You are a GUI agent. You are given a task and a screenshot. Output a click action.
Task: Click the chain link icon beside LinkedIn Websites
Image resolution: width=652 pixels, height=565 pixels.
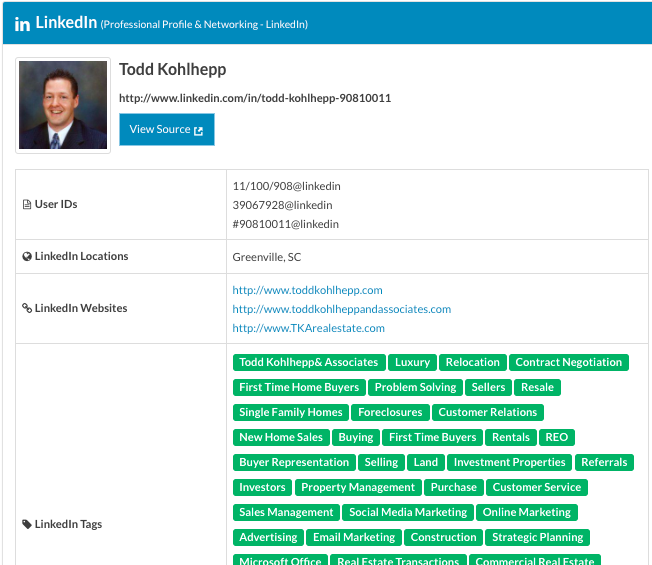(x=27, y=308)
